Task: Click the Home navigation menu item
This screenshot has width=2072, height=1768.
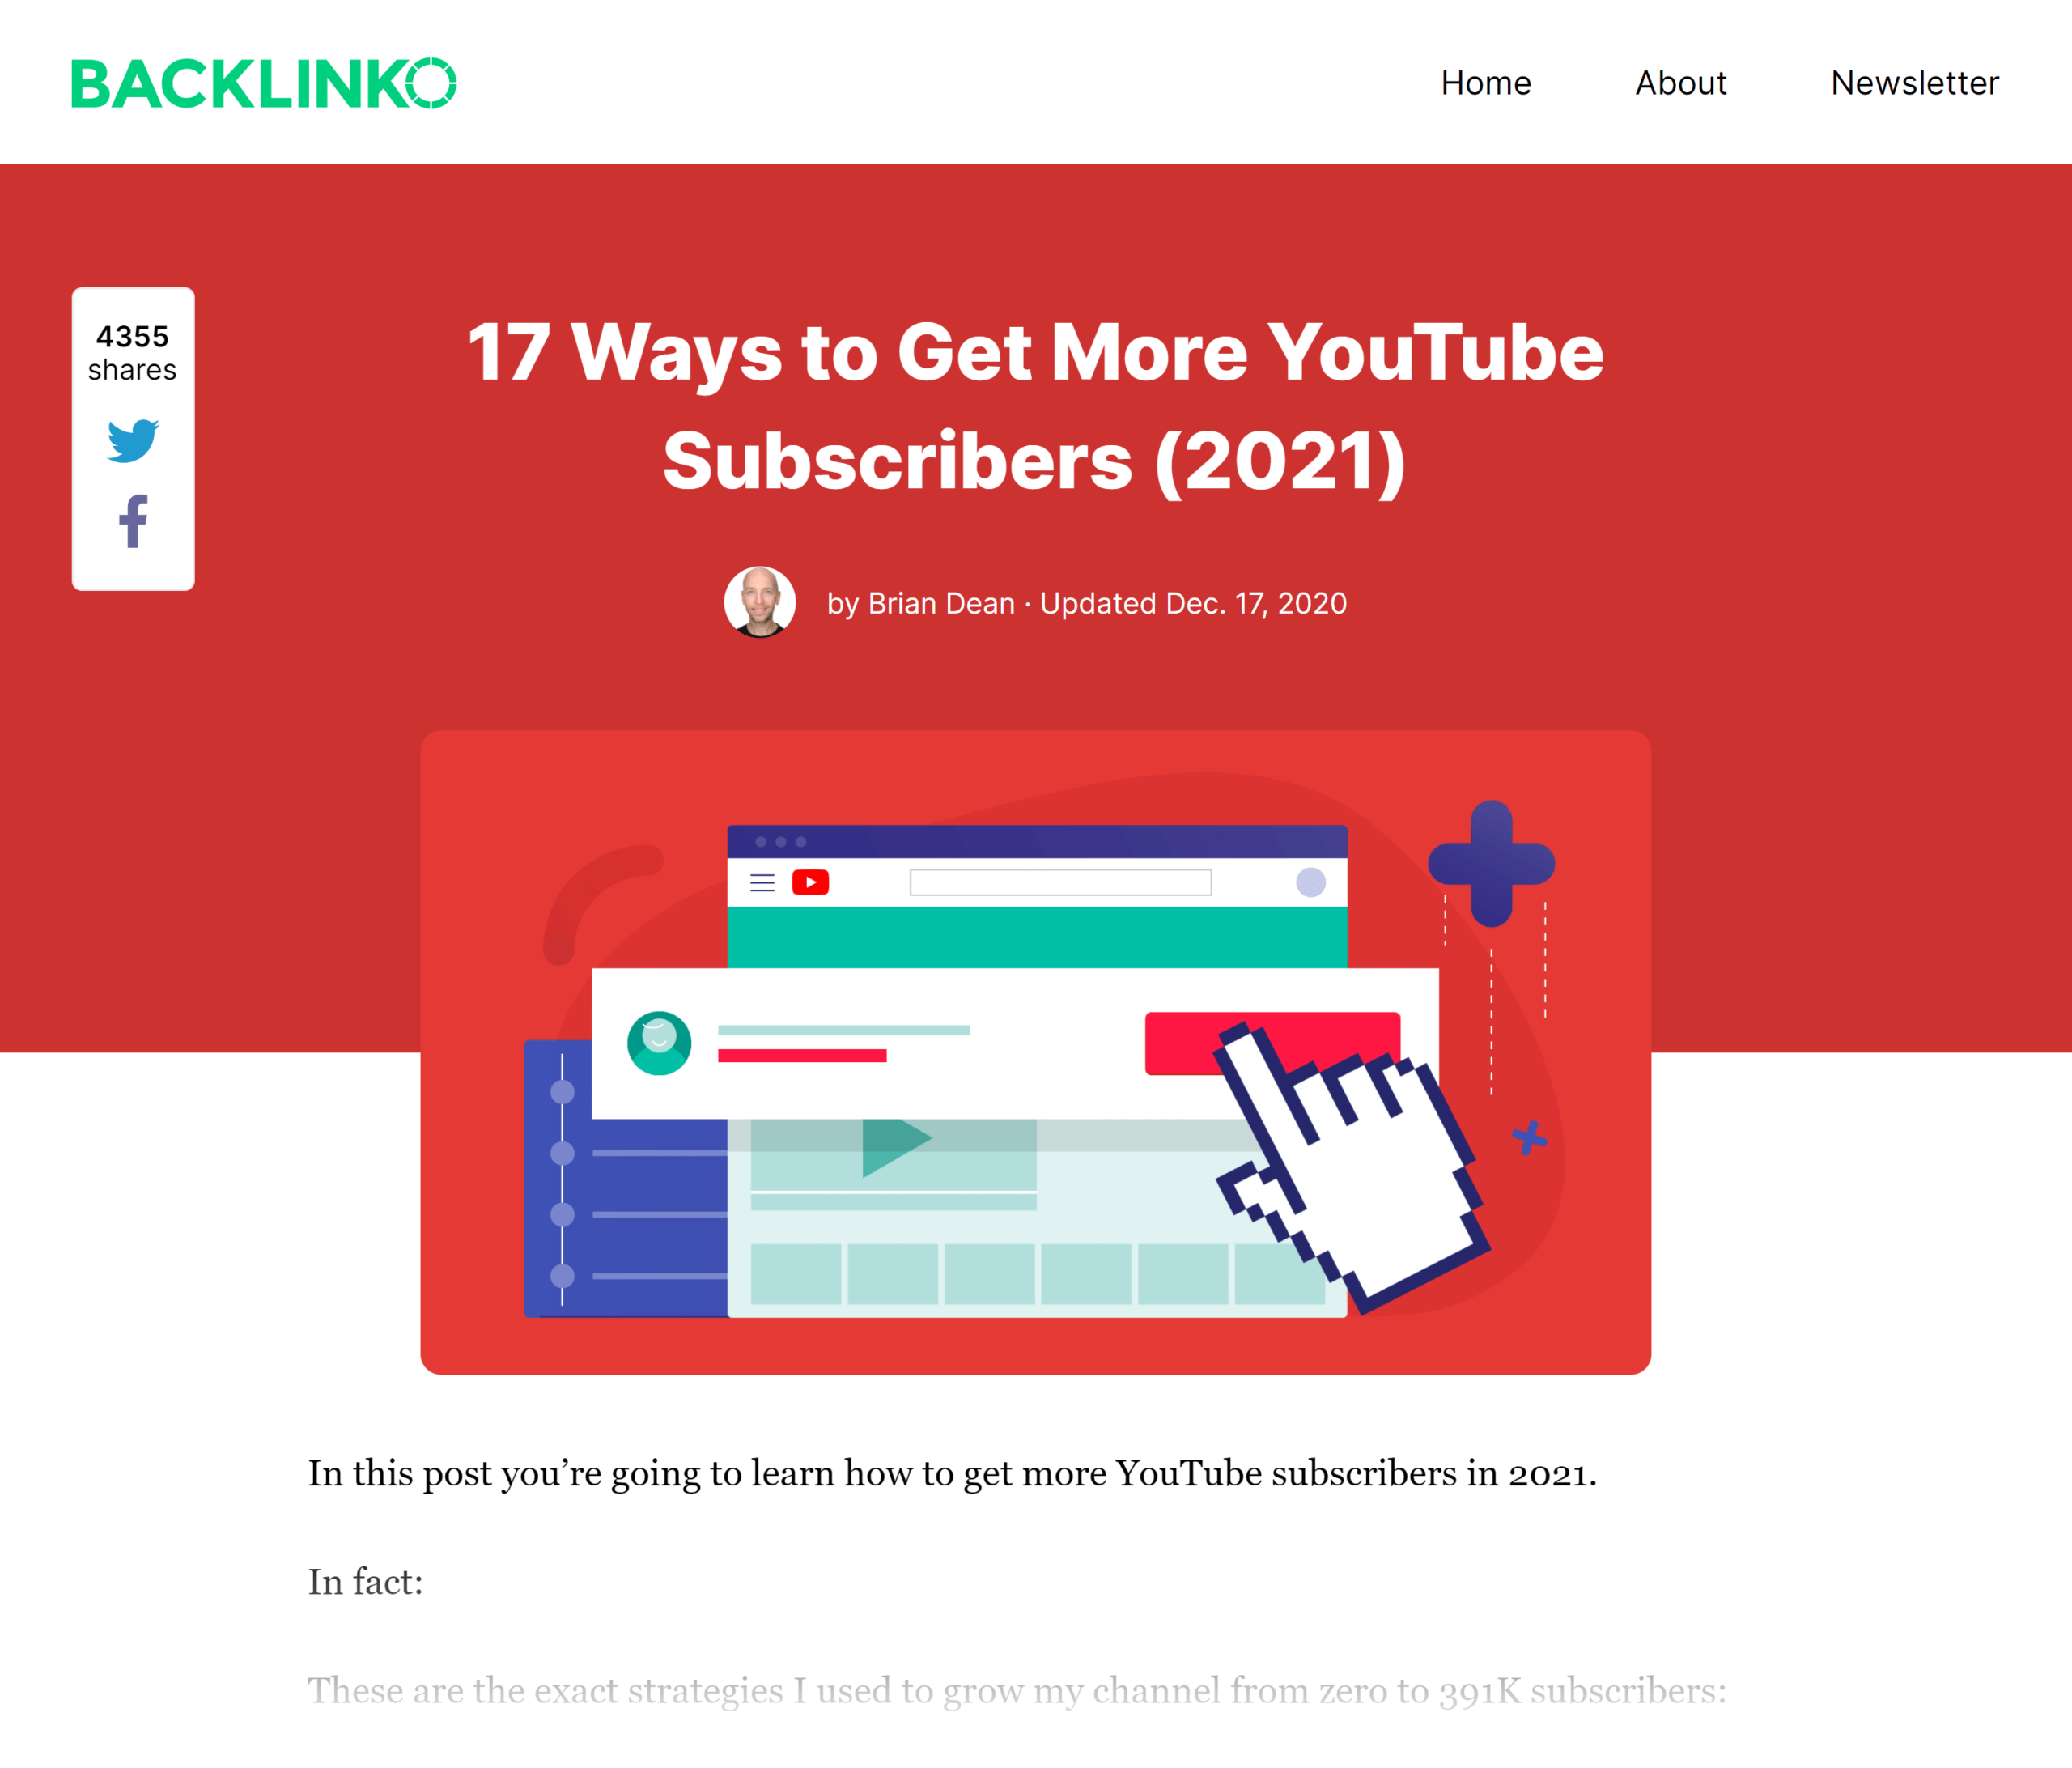Action: coord(1487,81)
